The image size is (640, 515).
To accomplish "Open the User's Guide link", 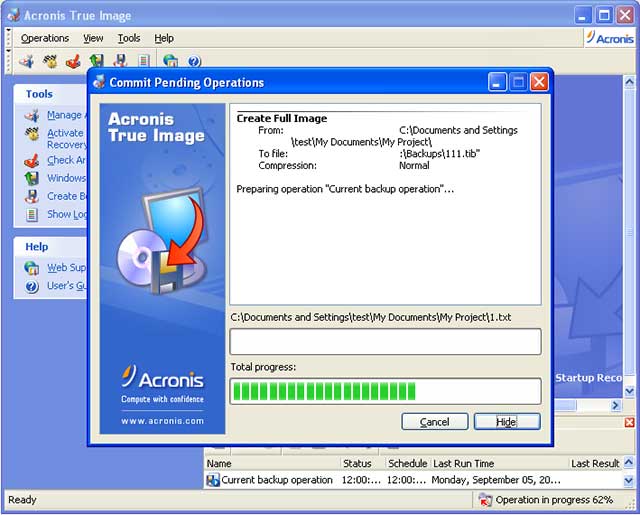I will [67, 286].
